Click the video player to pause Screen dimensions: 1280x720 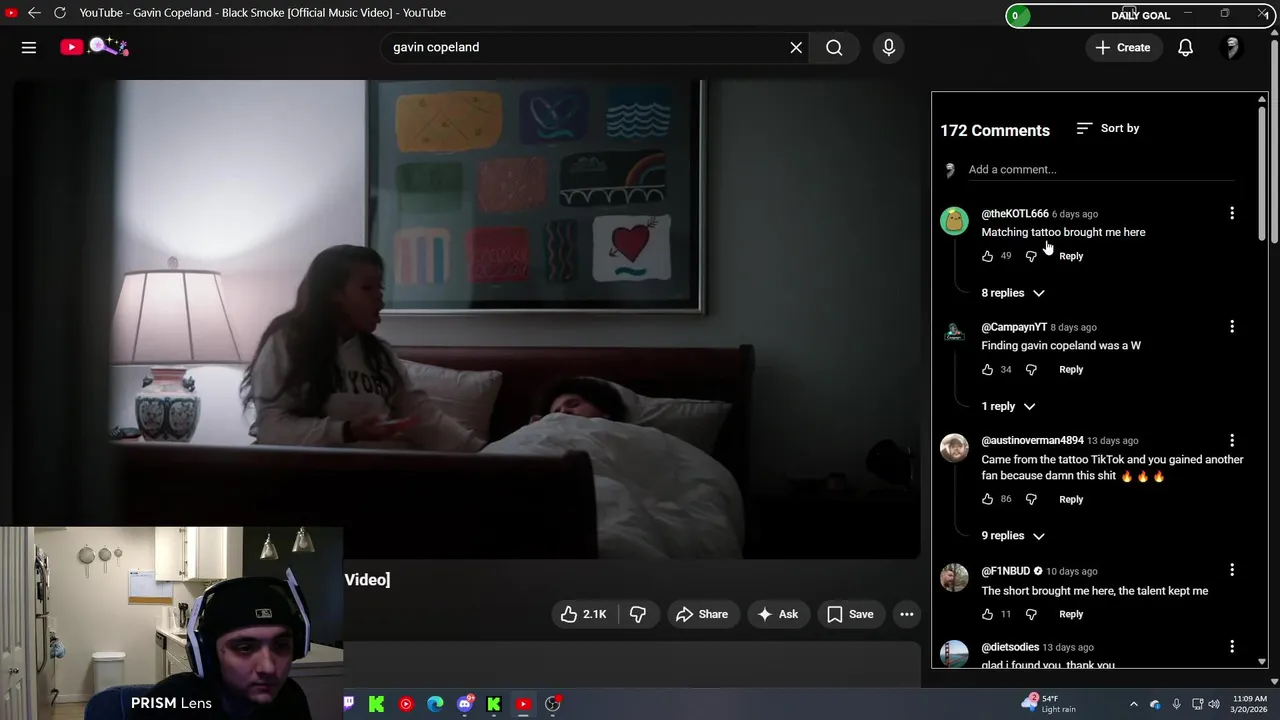466,318
